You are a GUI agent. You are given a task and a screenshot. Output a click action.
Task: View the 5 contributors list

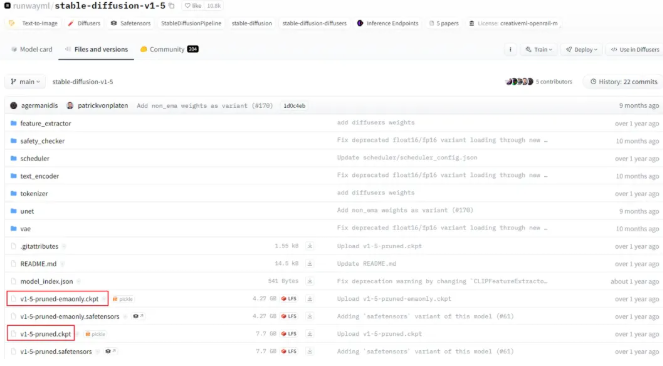coord(539,82)
